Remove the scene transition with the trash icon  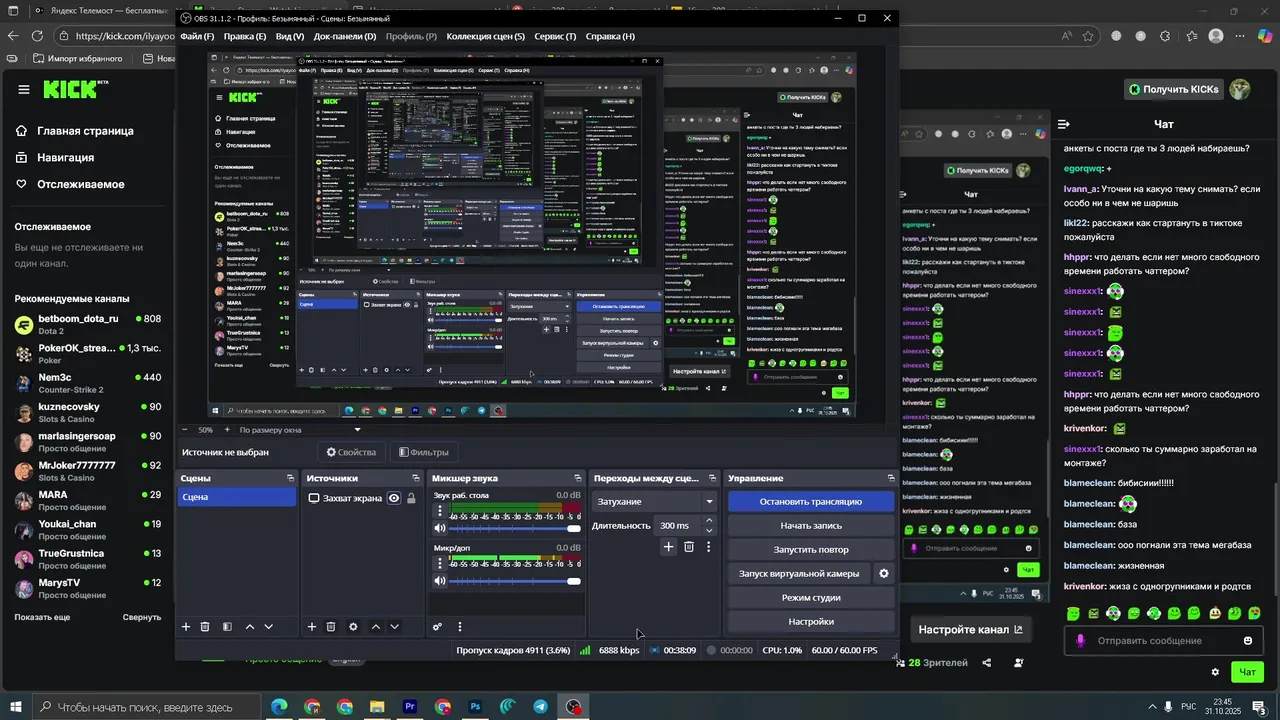tap(689, 547)
